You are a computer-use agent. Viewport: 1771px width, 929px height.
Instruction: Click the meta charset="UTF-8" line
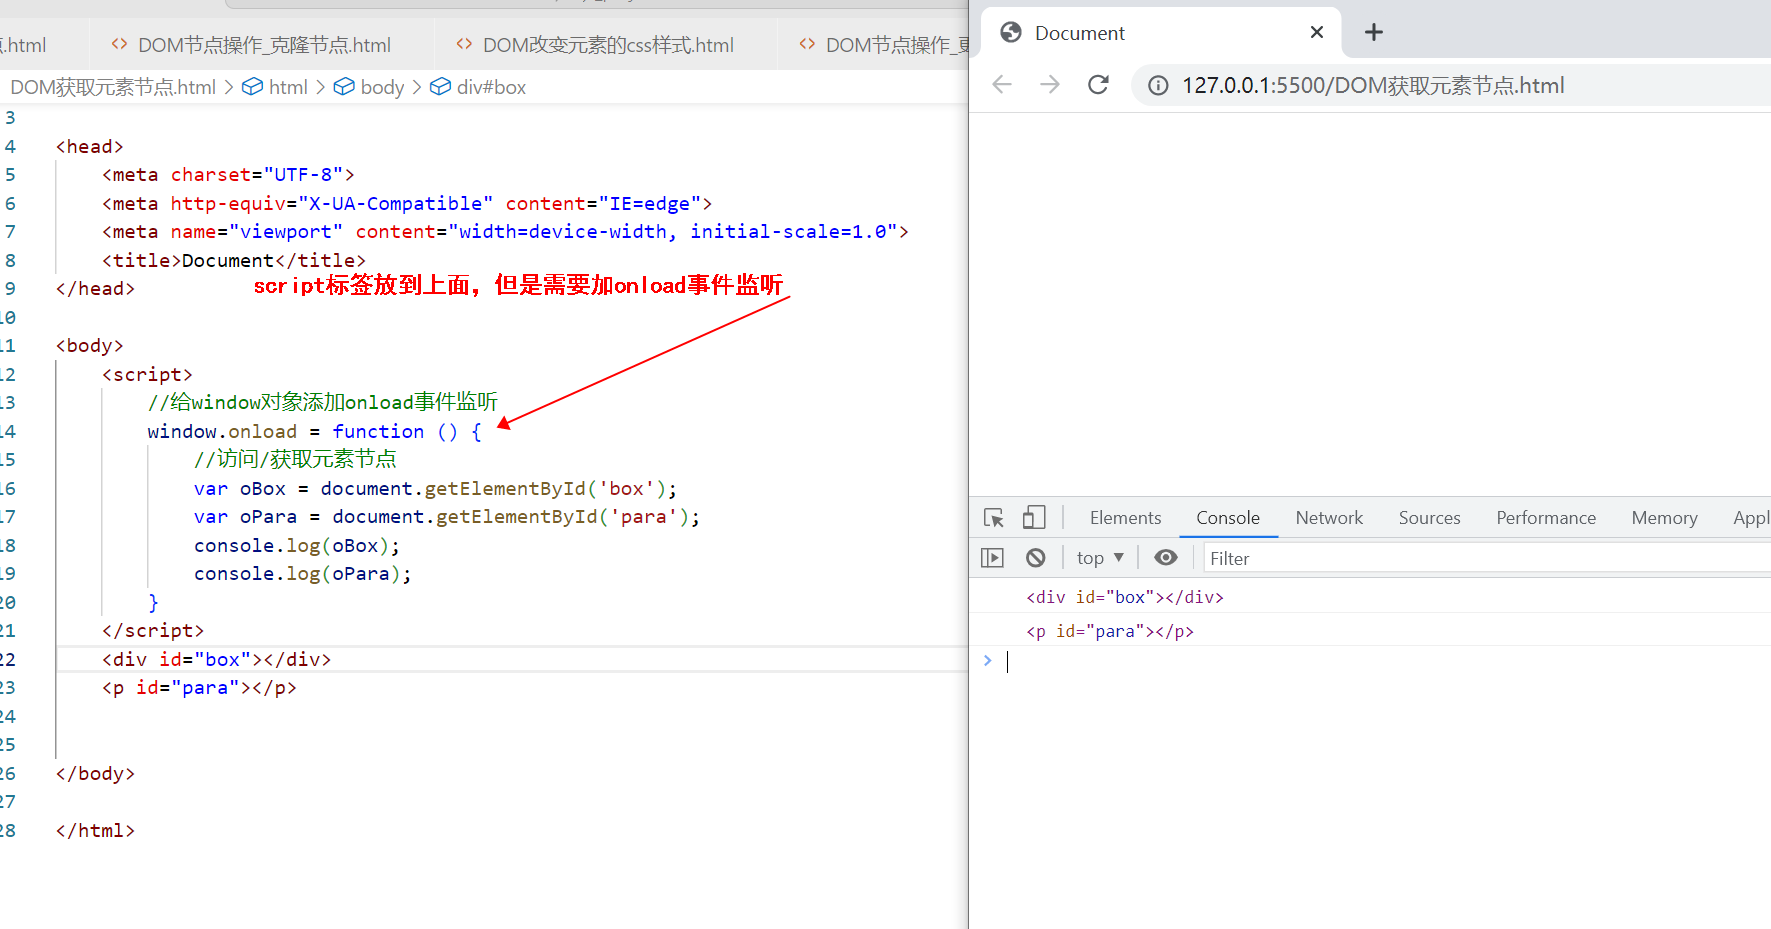pos(228,174)
